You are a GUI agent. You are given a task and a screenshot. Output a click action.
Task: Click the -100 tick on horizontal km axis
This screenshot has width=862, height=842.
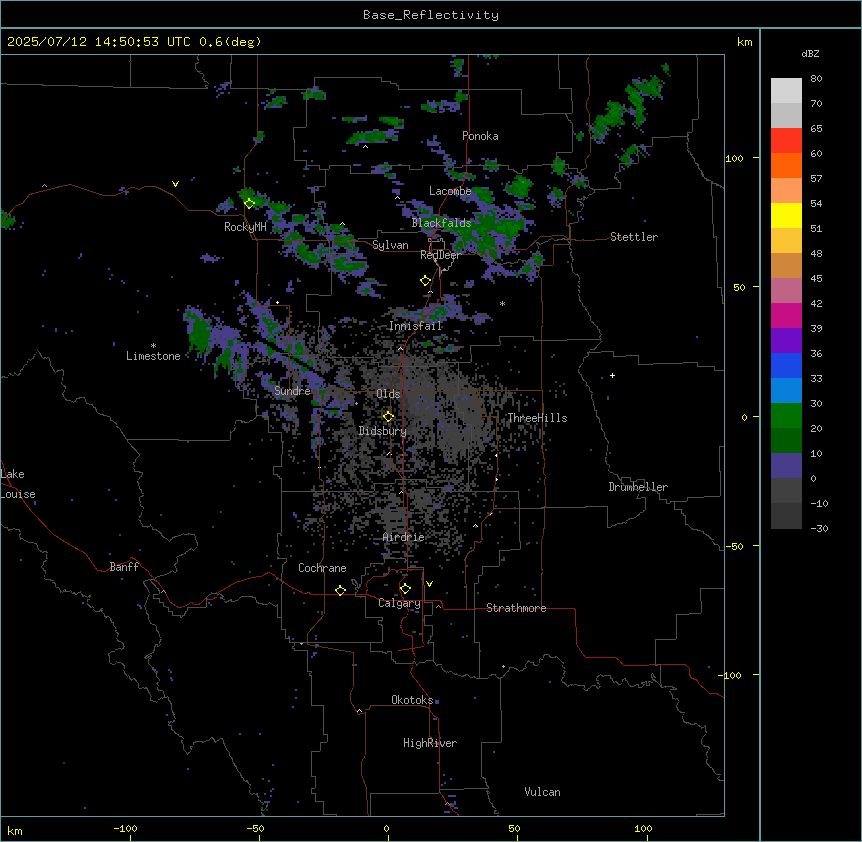[125, 829]
